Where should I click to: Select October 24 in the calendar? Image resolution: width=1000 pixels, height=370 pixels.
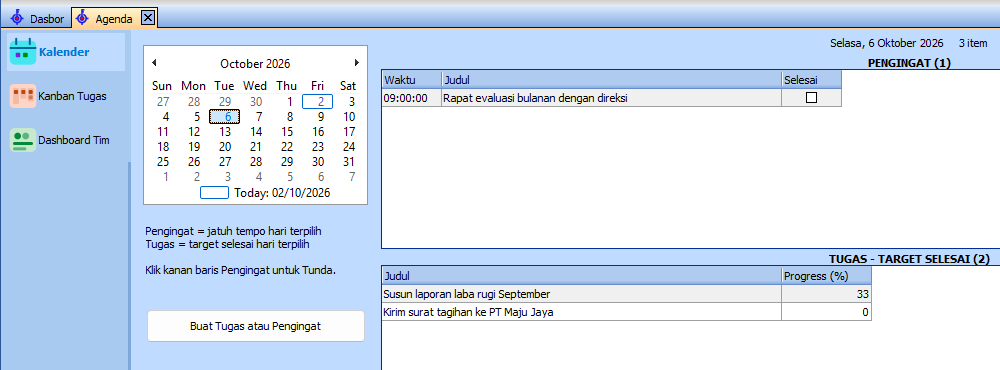click(349, 147)
